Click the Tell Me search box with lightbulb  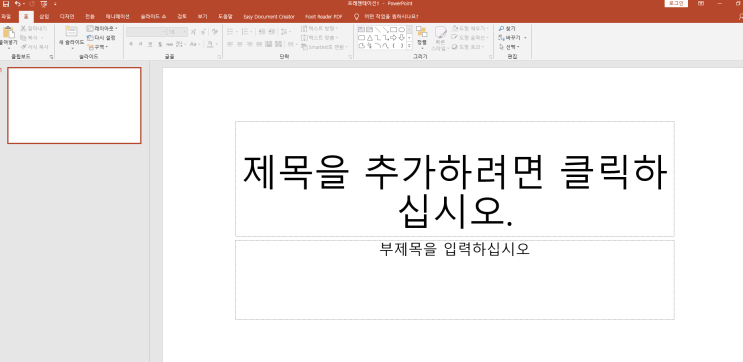(386, 17)
